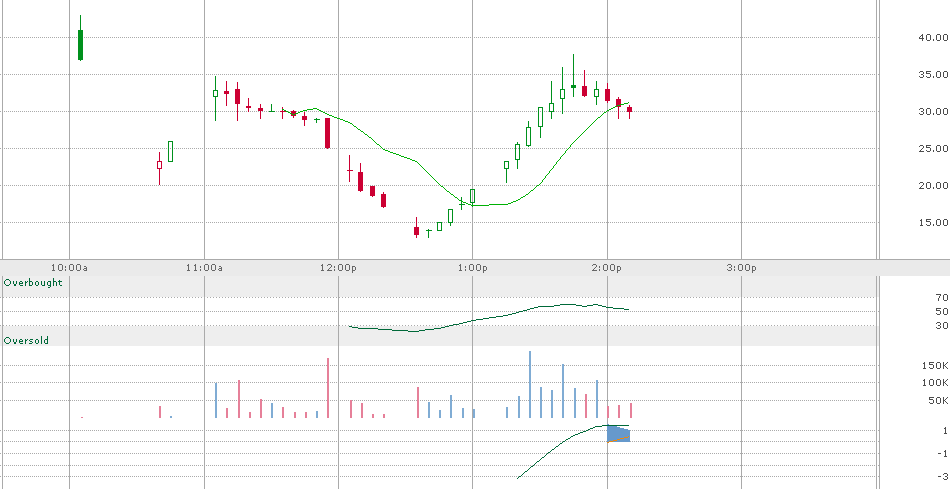Click the blue shaded MACD histogram area

pyautogui.click(x=619, y=434)
